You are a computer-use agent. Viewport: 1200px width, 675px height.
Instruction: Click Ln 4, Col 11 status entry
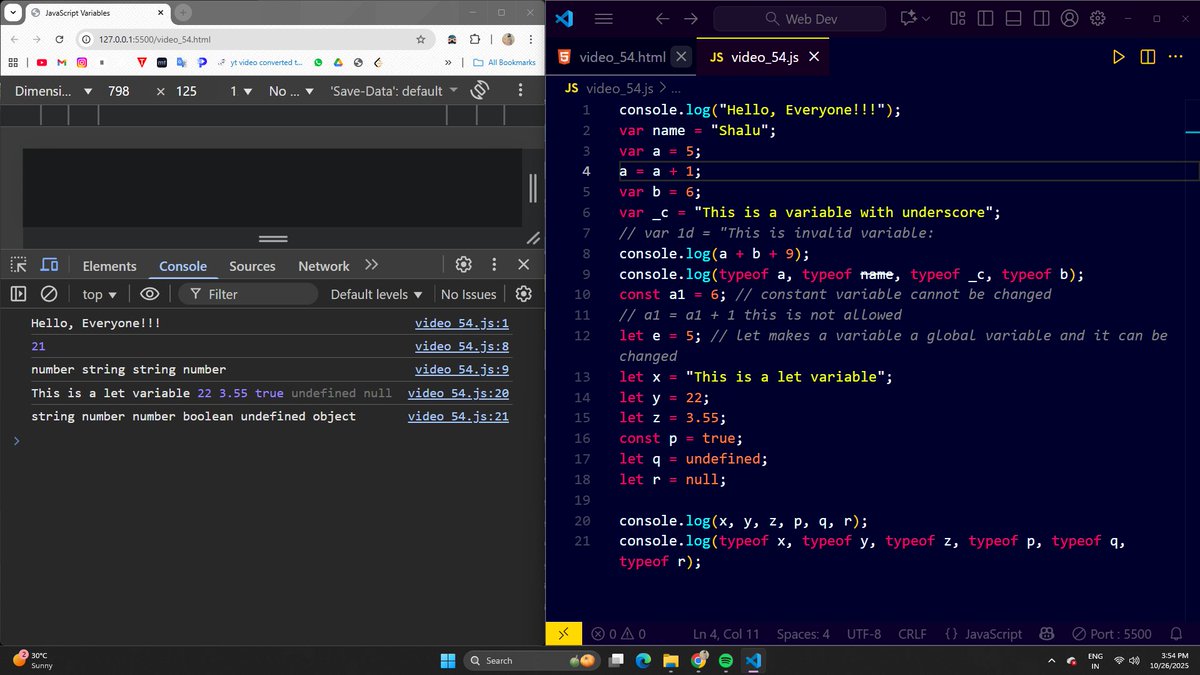pyautogui.click(x=726, y=634)
